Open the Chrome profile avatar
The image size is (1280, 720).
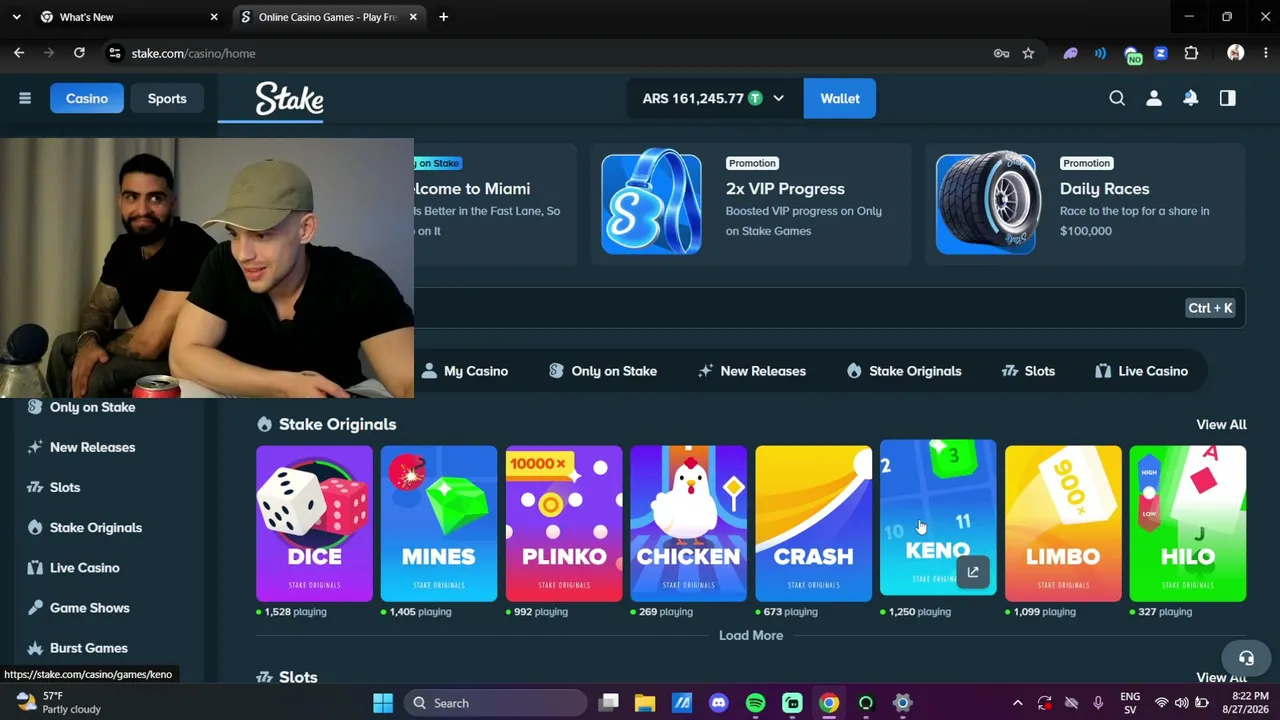(1235, 53)
